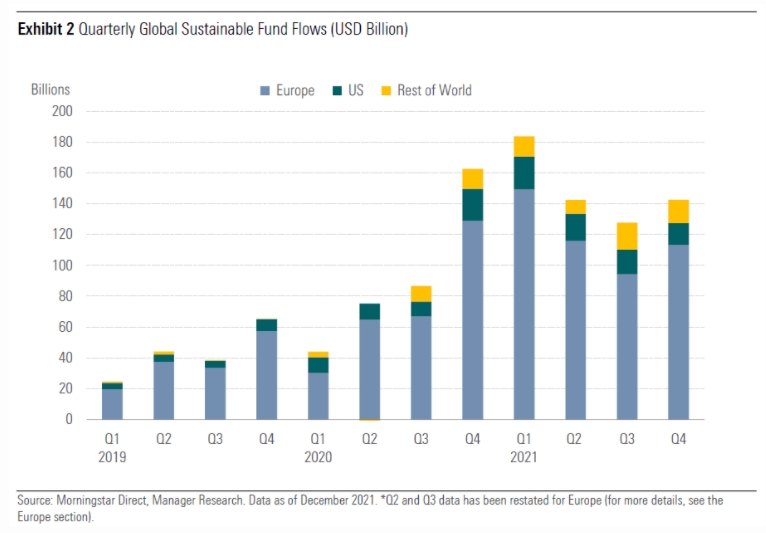Click the Morningstar Direct source note
Screen dimensions: 766x533
pyautogui.click(x=370, y=508)
